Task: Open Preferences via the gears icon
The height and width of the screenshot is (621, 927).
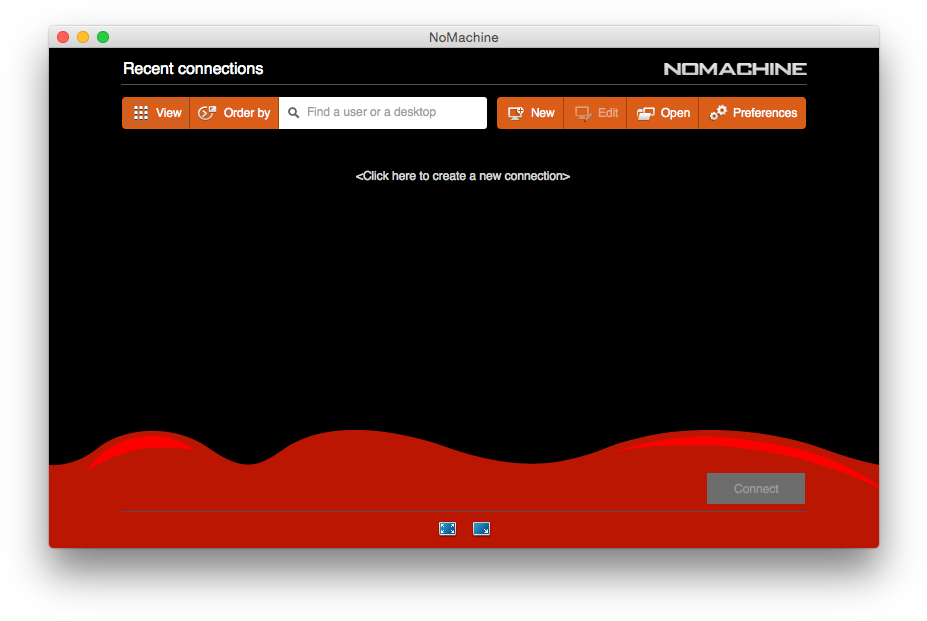Action: (x=718, y=113)
